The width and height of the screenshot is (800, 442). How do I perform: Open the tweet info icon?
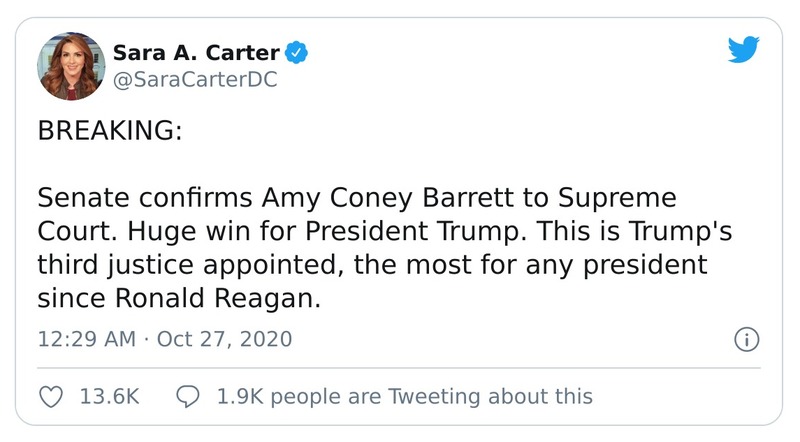745,339
